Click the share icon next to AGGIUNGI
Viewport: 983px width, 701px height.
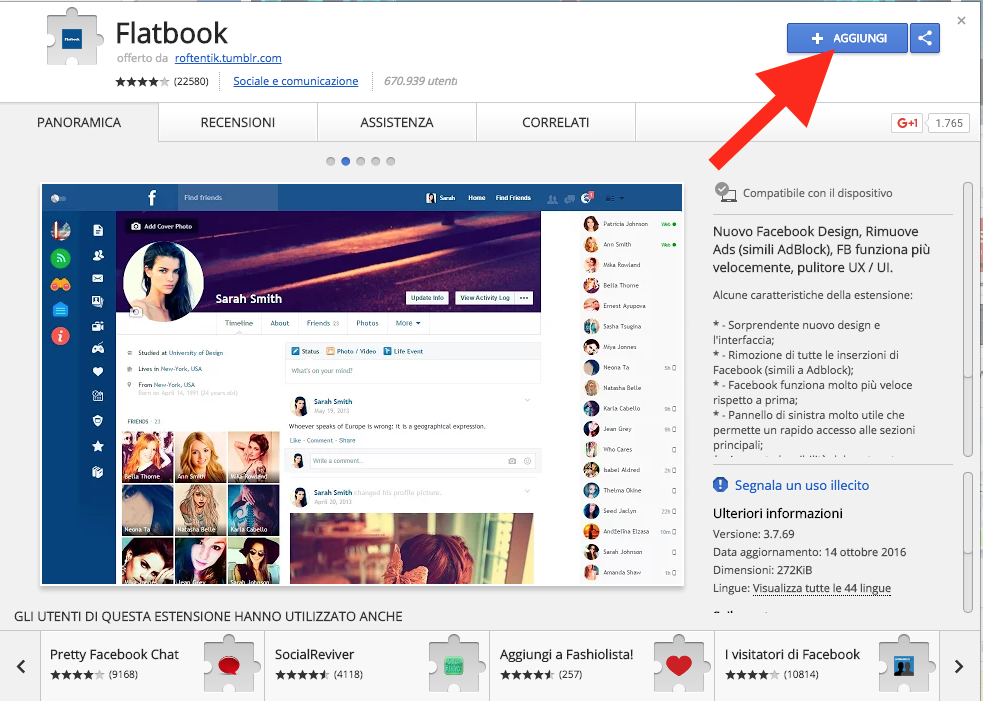pyautogui.click(x=925, y=38)
